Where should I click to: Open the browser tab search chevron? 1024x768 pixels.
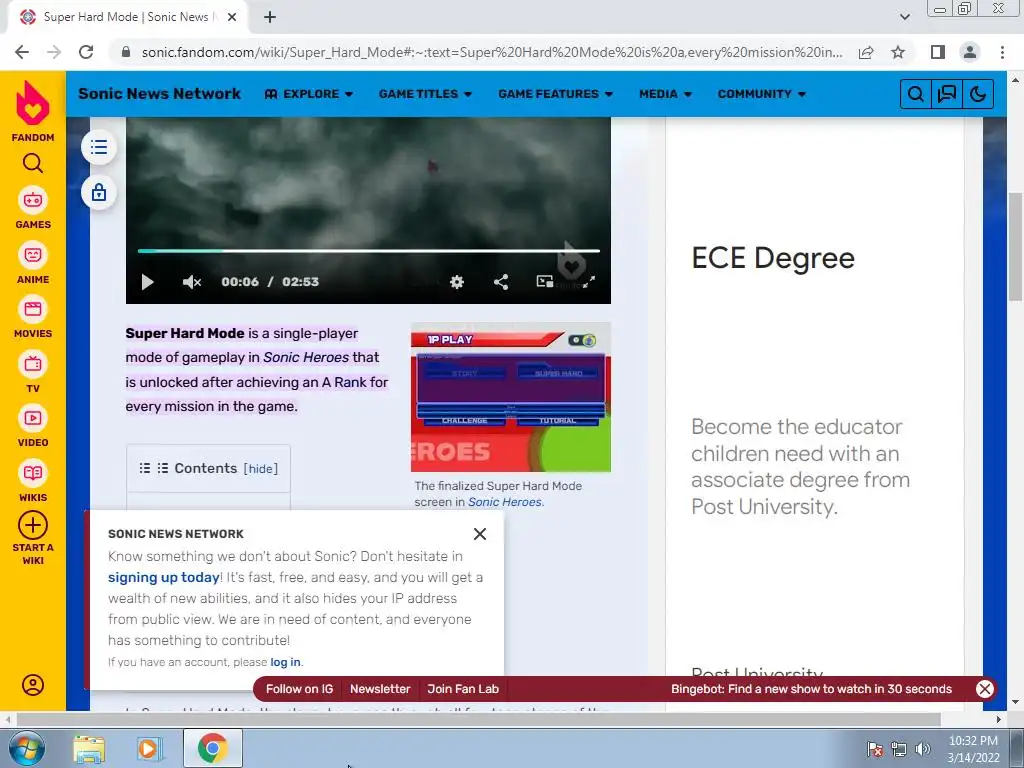pyautogui.click(x=904, y=17)
